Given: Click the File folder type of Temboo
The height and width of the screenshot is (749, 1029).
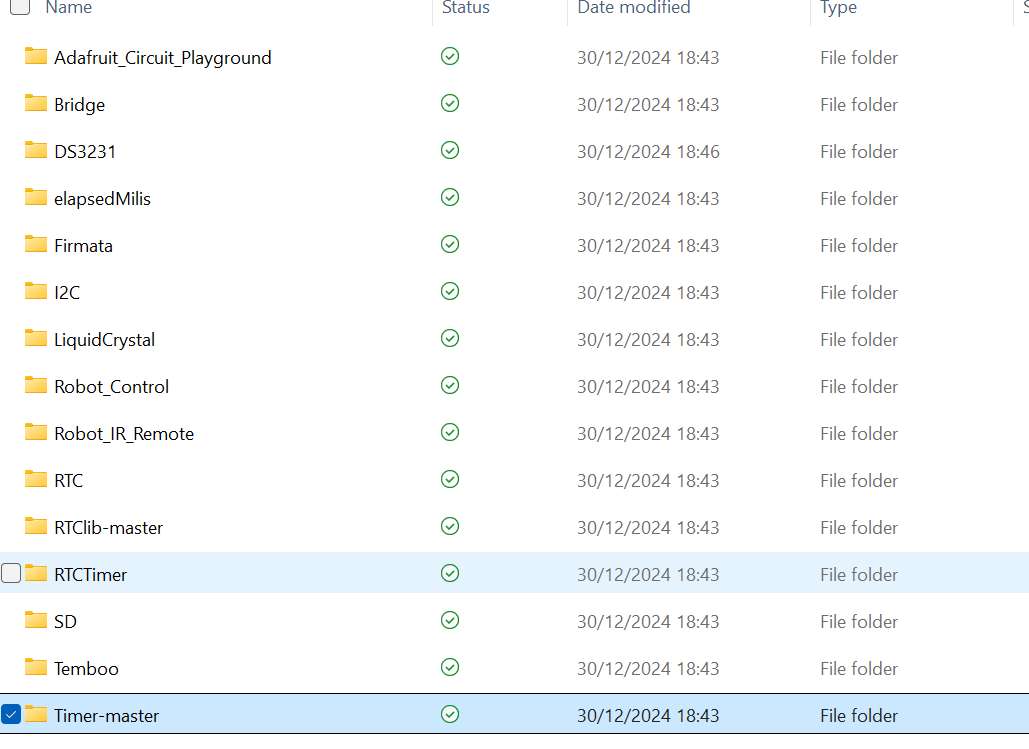Looking at the screenshot, I should coord(859,669).
